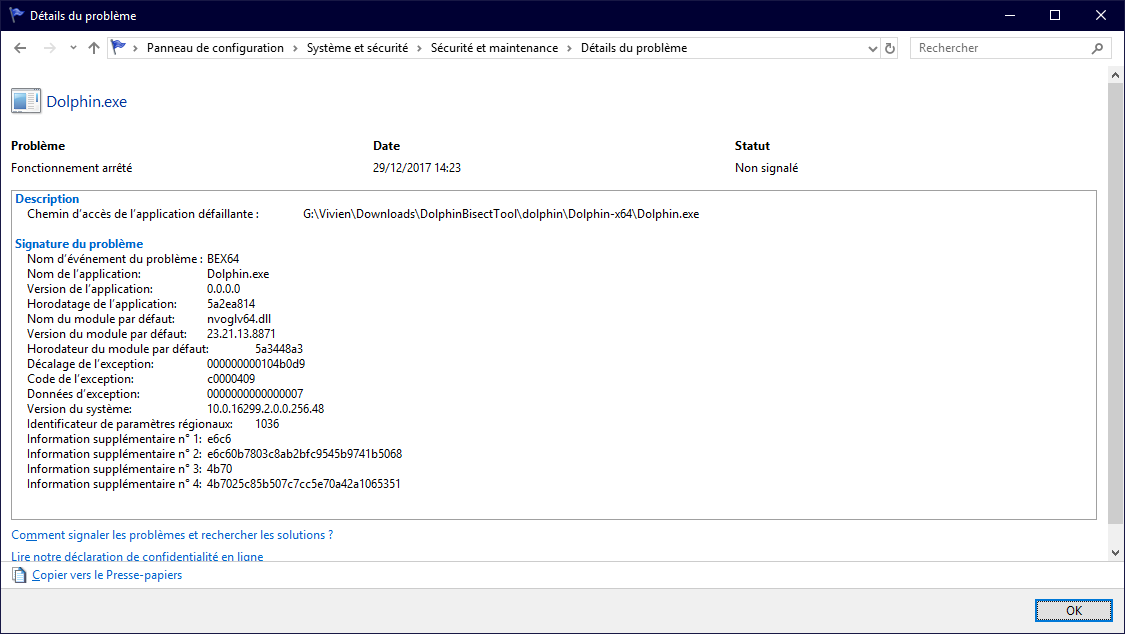Click the Description section heading
The image size is (1125, 634).
click(x=47, y=199)
